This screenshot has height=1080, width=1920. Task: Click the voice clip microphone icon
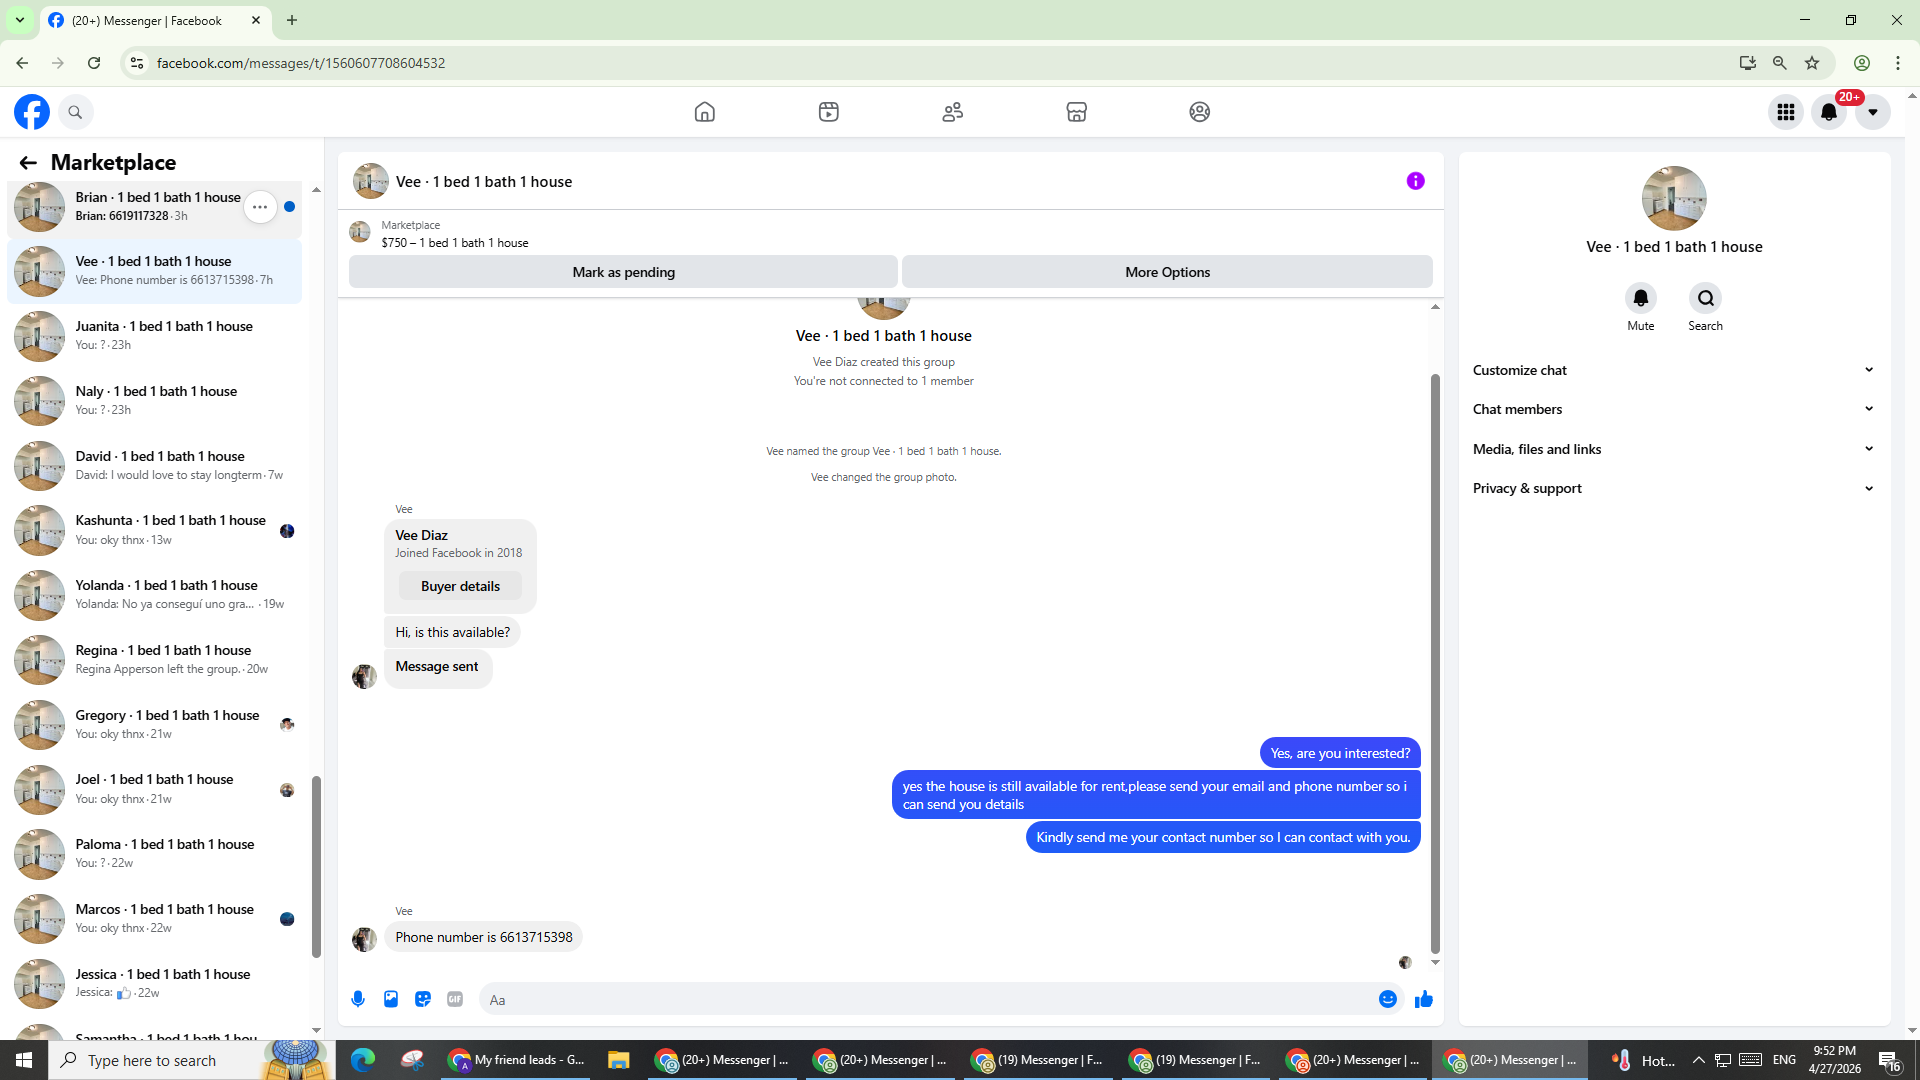tap(359, 999)
